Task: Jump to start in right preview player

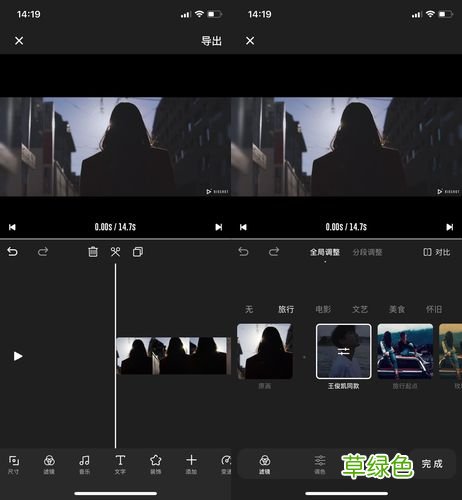Action: click(243, 227)
